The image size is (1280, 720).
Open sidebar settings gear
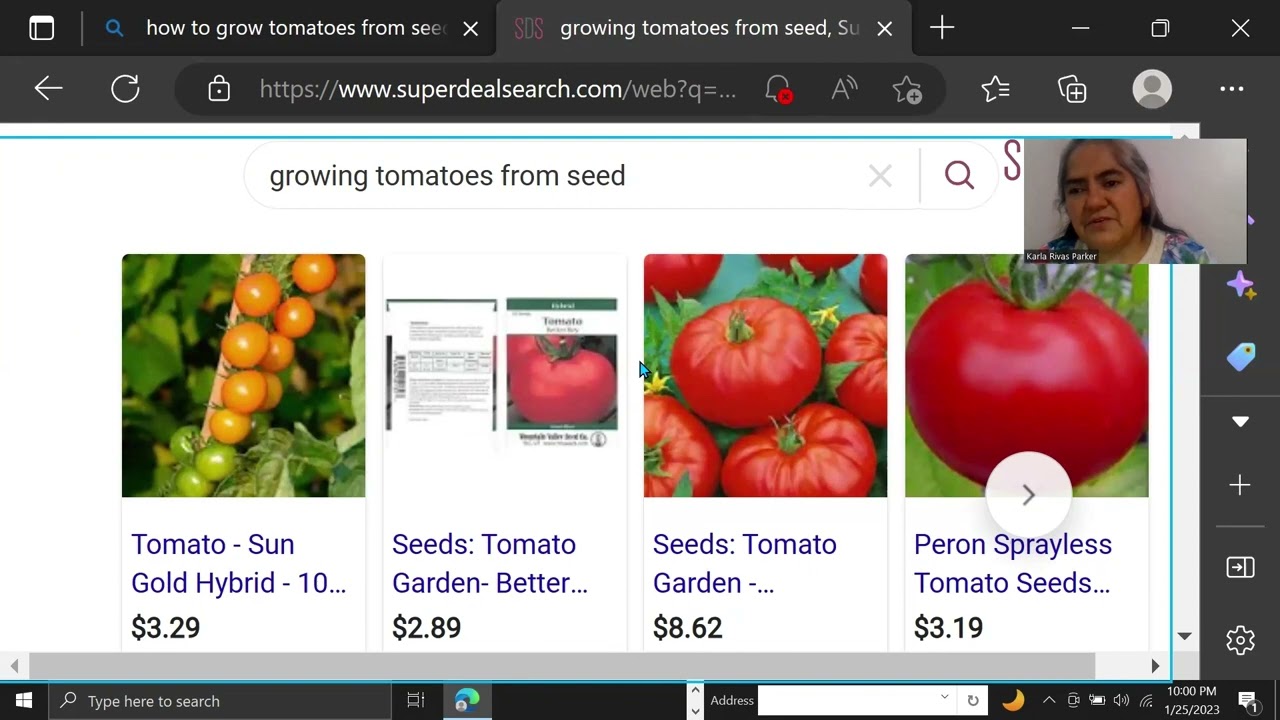coord(1240,640)
